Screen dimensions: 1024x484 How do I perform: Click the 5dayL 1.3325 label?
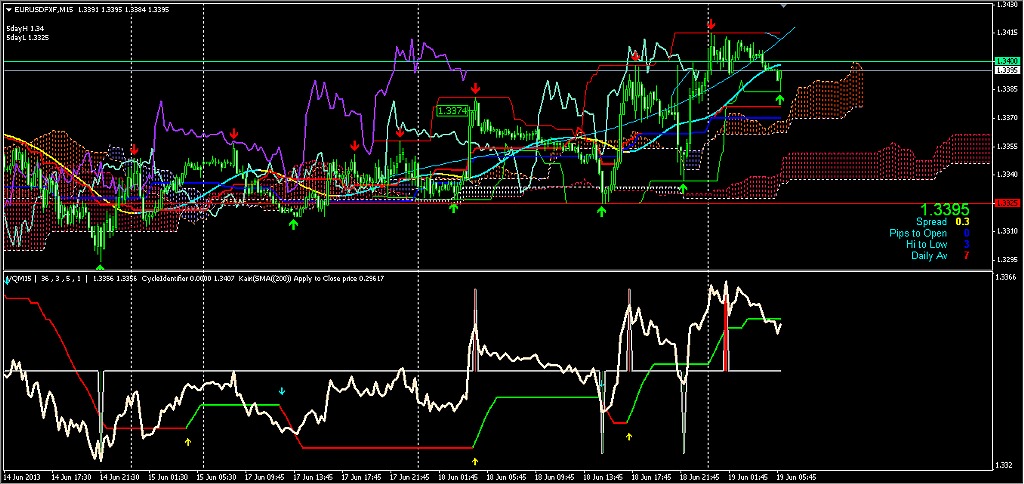pos(27,38)
